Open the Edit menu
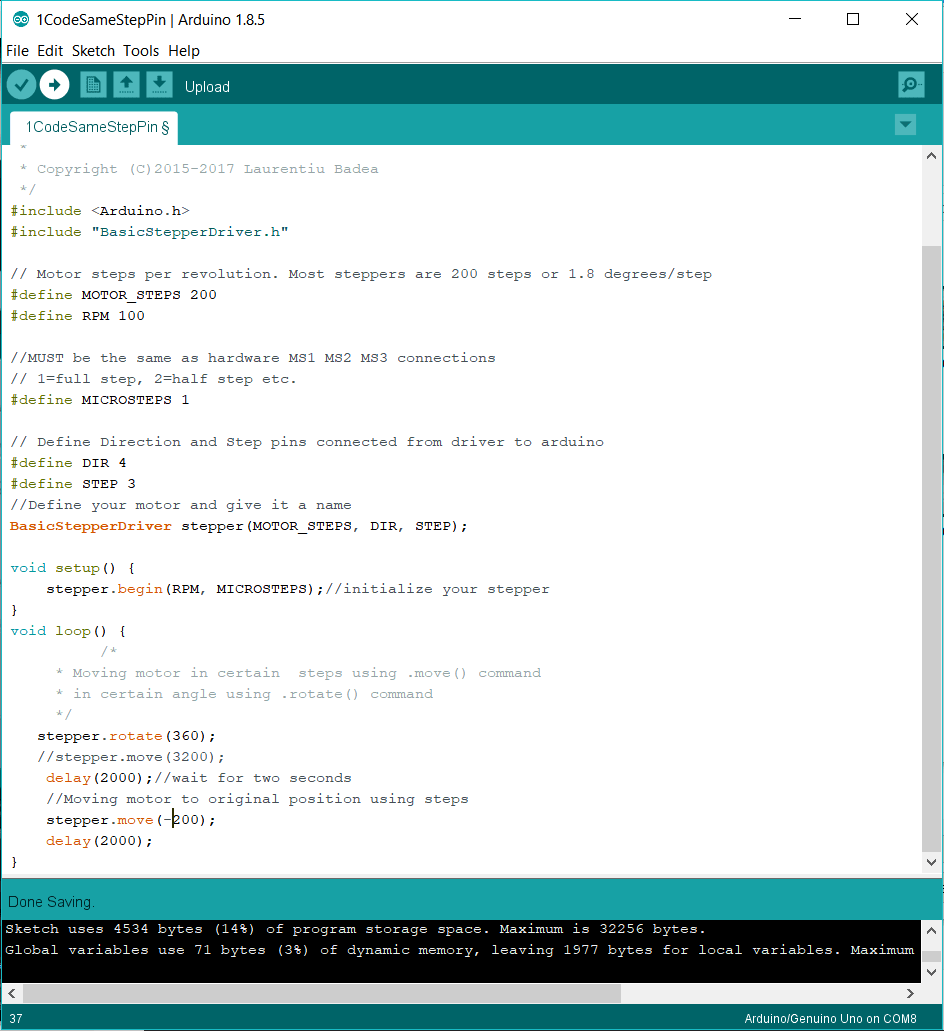 [50, 51]
